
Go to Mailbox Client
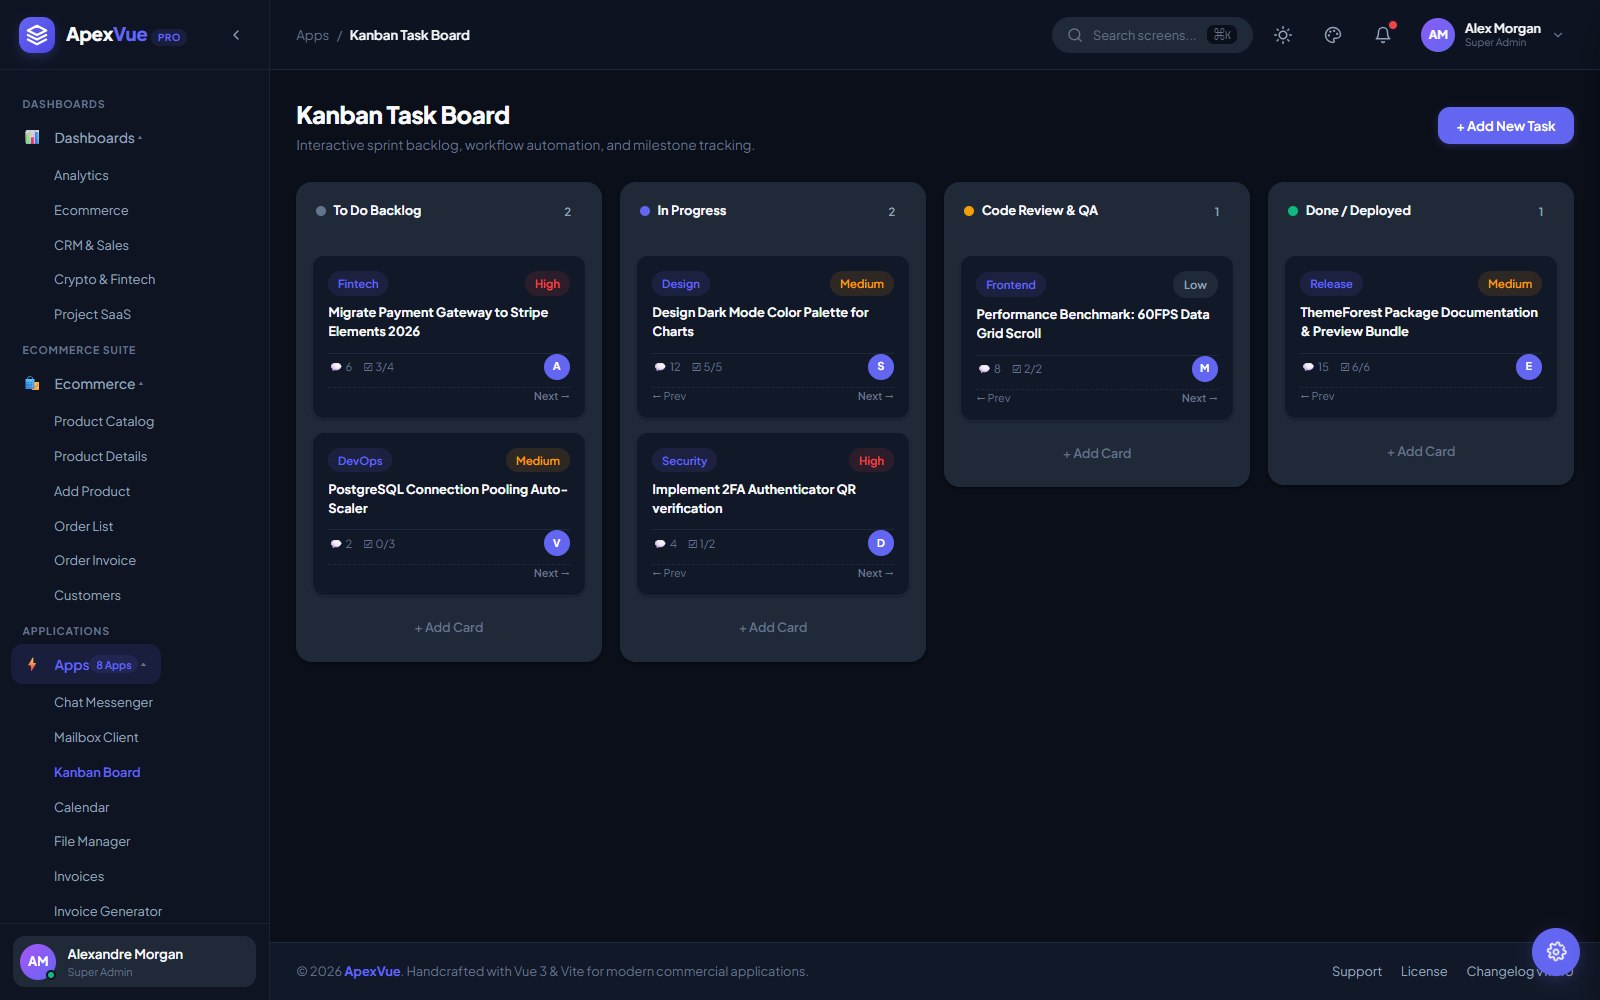pyautogui.click(x=96, y=737)
